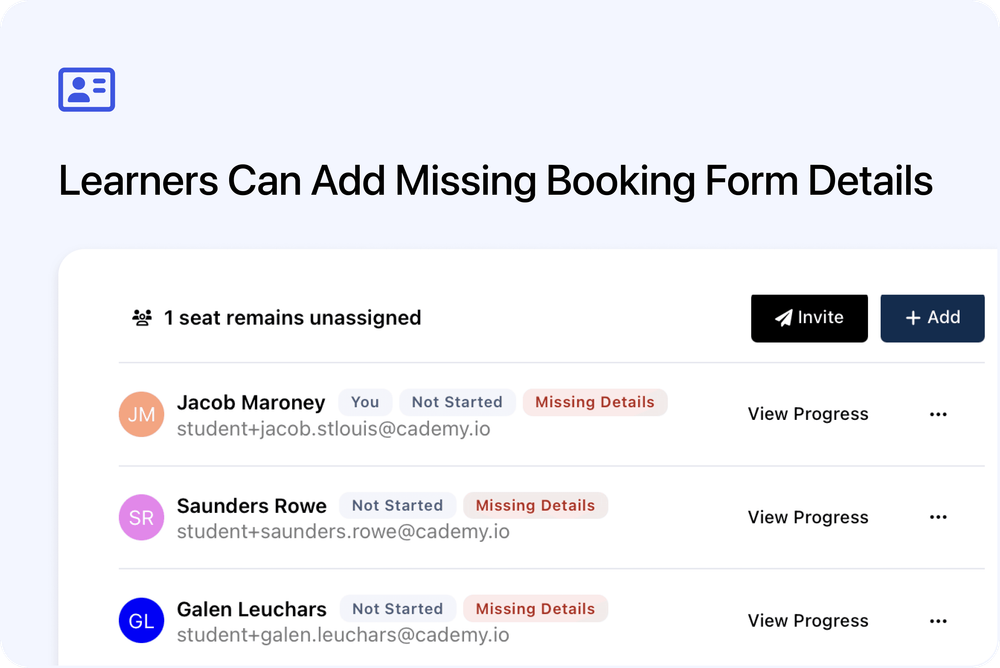
Task: Open the ellipsis menu for Saunders Rowe
Action: click(938, 517)
